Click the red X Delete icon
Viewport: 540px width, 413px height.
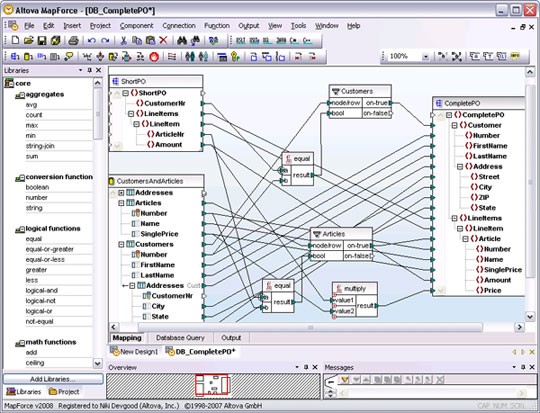[163, 41]
